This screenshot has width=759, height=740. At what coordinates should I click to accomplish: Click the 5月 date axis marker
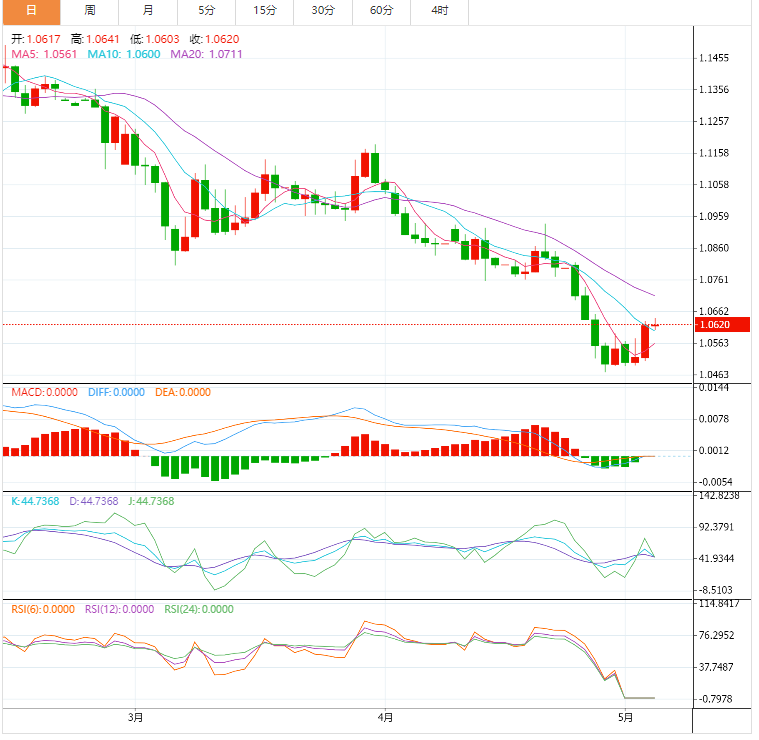point(625,717)
